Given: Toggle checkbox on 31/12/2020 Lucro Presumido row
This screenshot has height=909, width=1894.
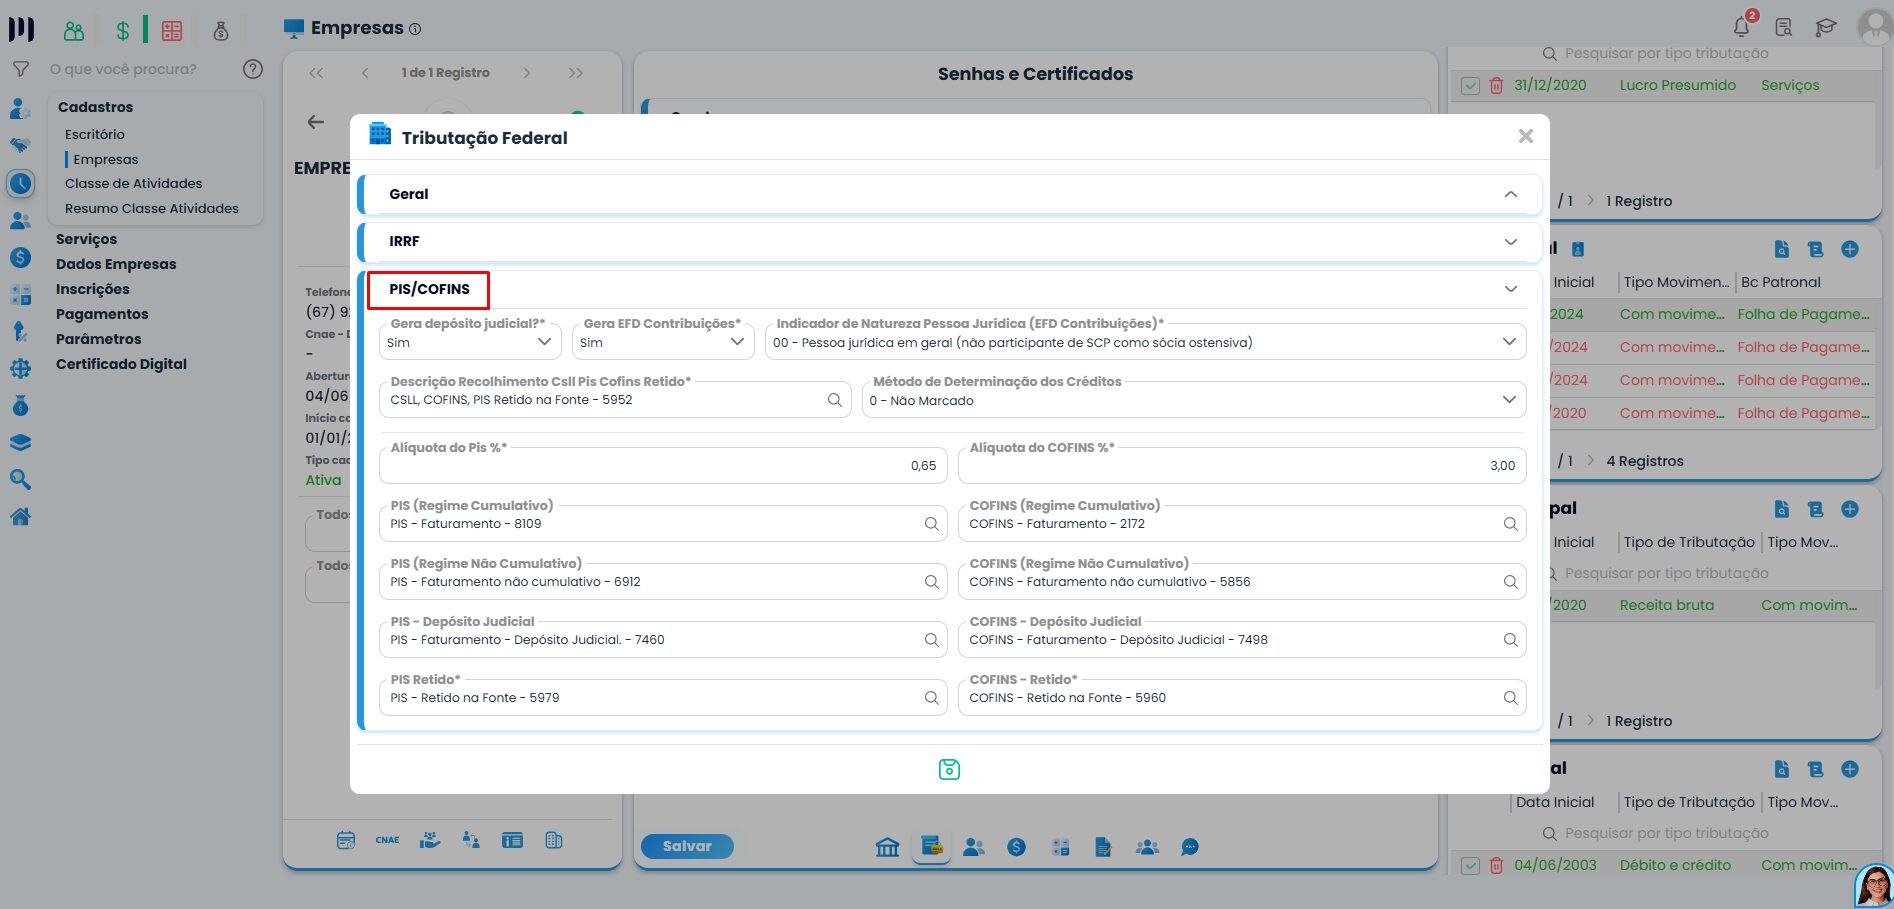Looking at the screenshot, I should (x=1470, y=86).
